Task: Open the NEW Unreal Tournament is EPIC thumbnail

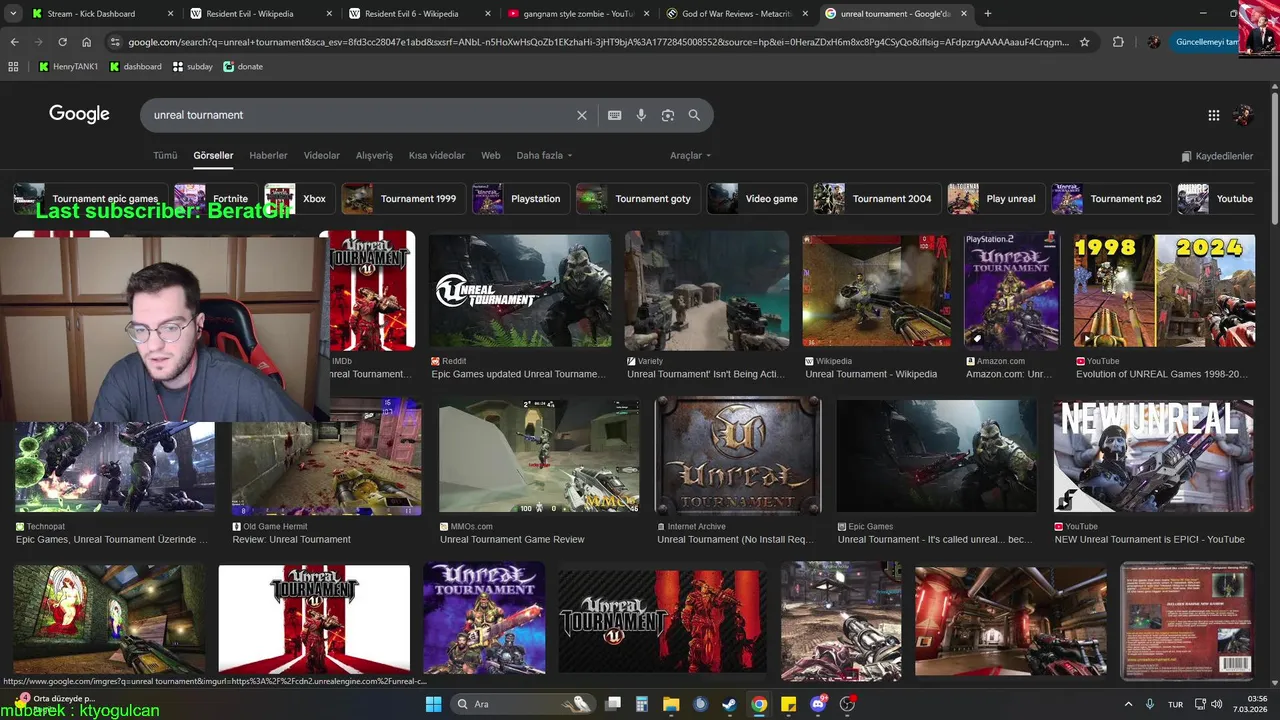Action: pyautogui.click(x=1153, y=455)
